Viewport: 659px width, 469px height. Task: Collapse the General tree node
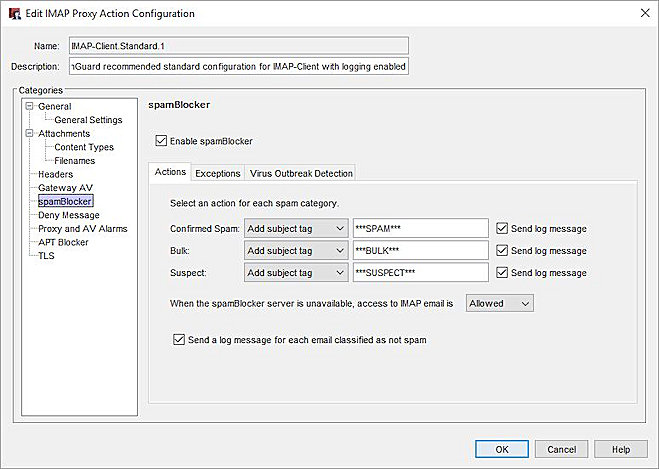coord(30,107)
